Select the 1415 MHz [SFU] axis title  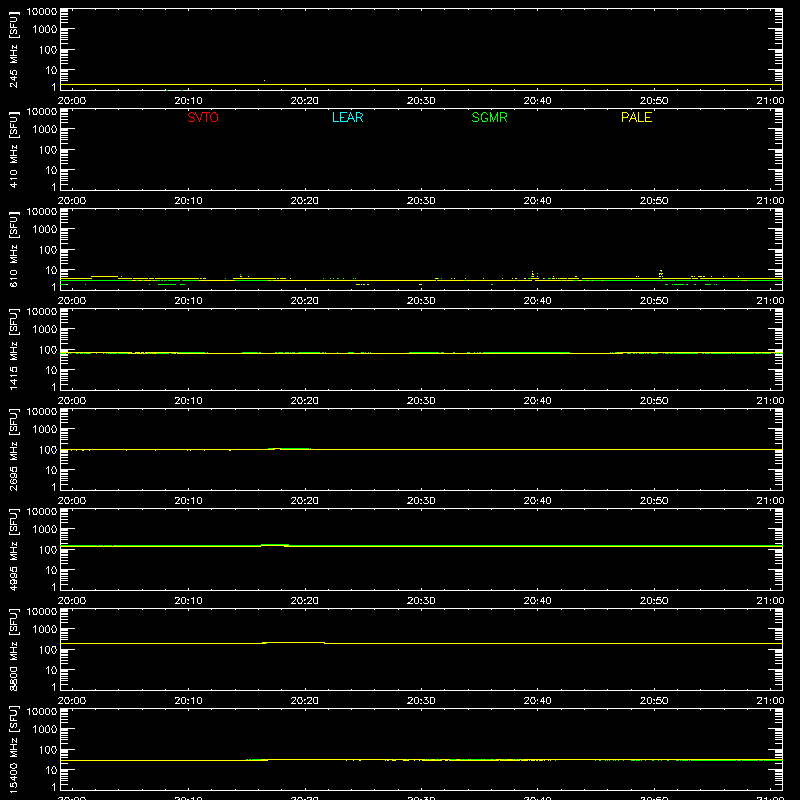click(13, 349)
